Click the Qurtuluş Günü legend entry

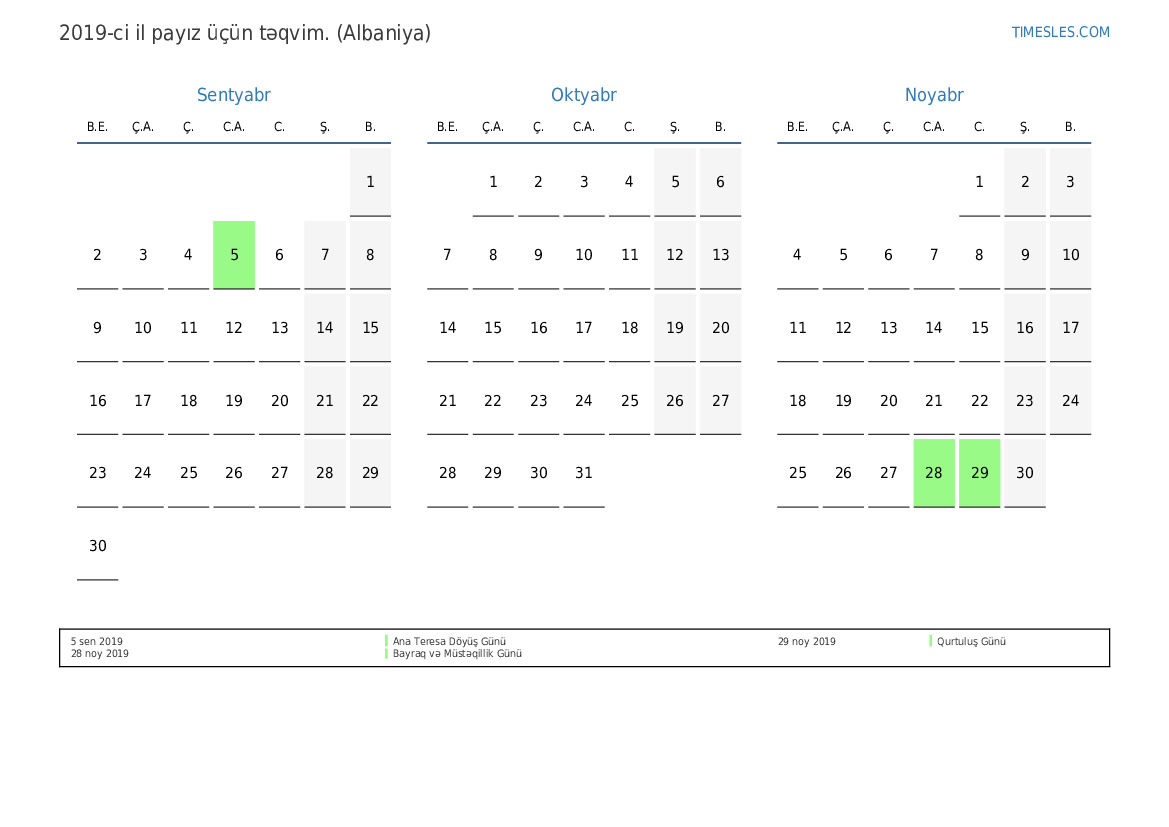coord(971,642)
